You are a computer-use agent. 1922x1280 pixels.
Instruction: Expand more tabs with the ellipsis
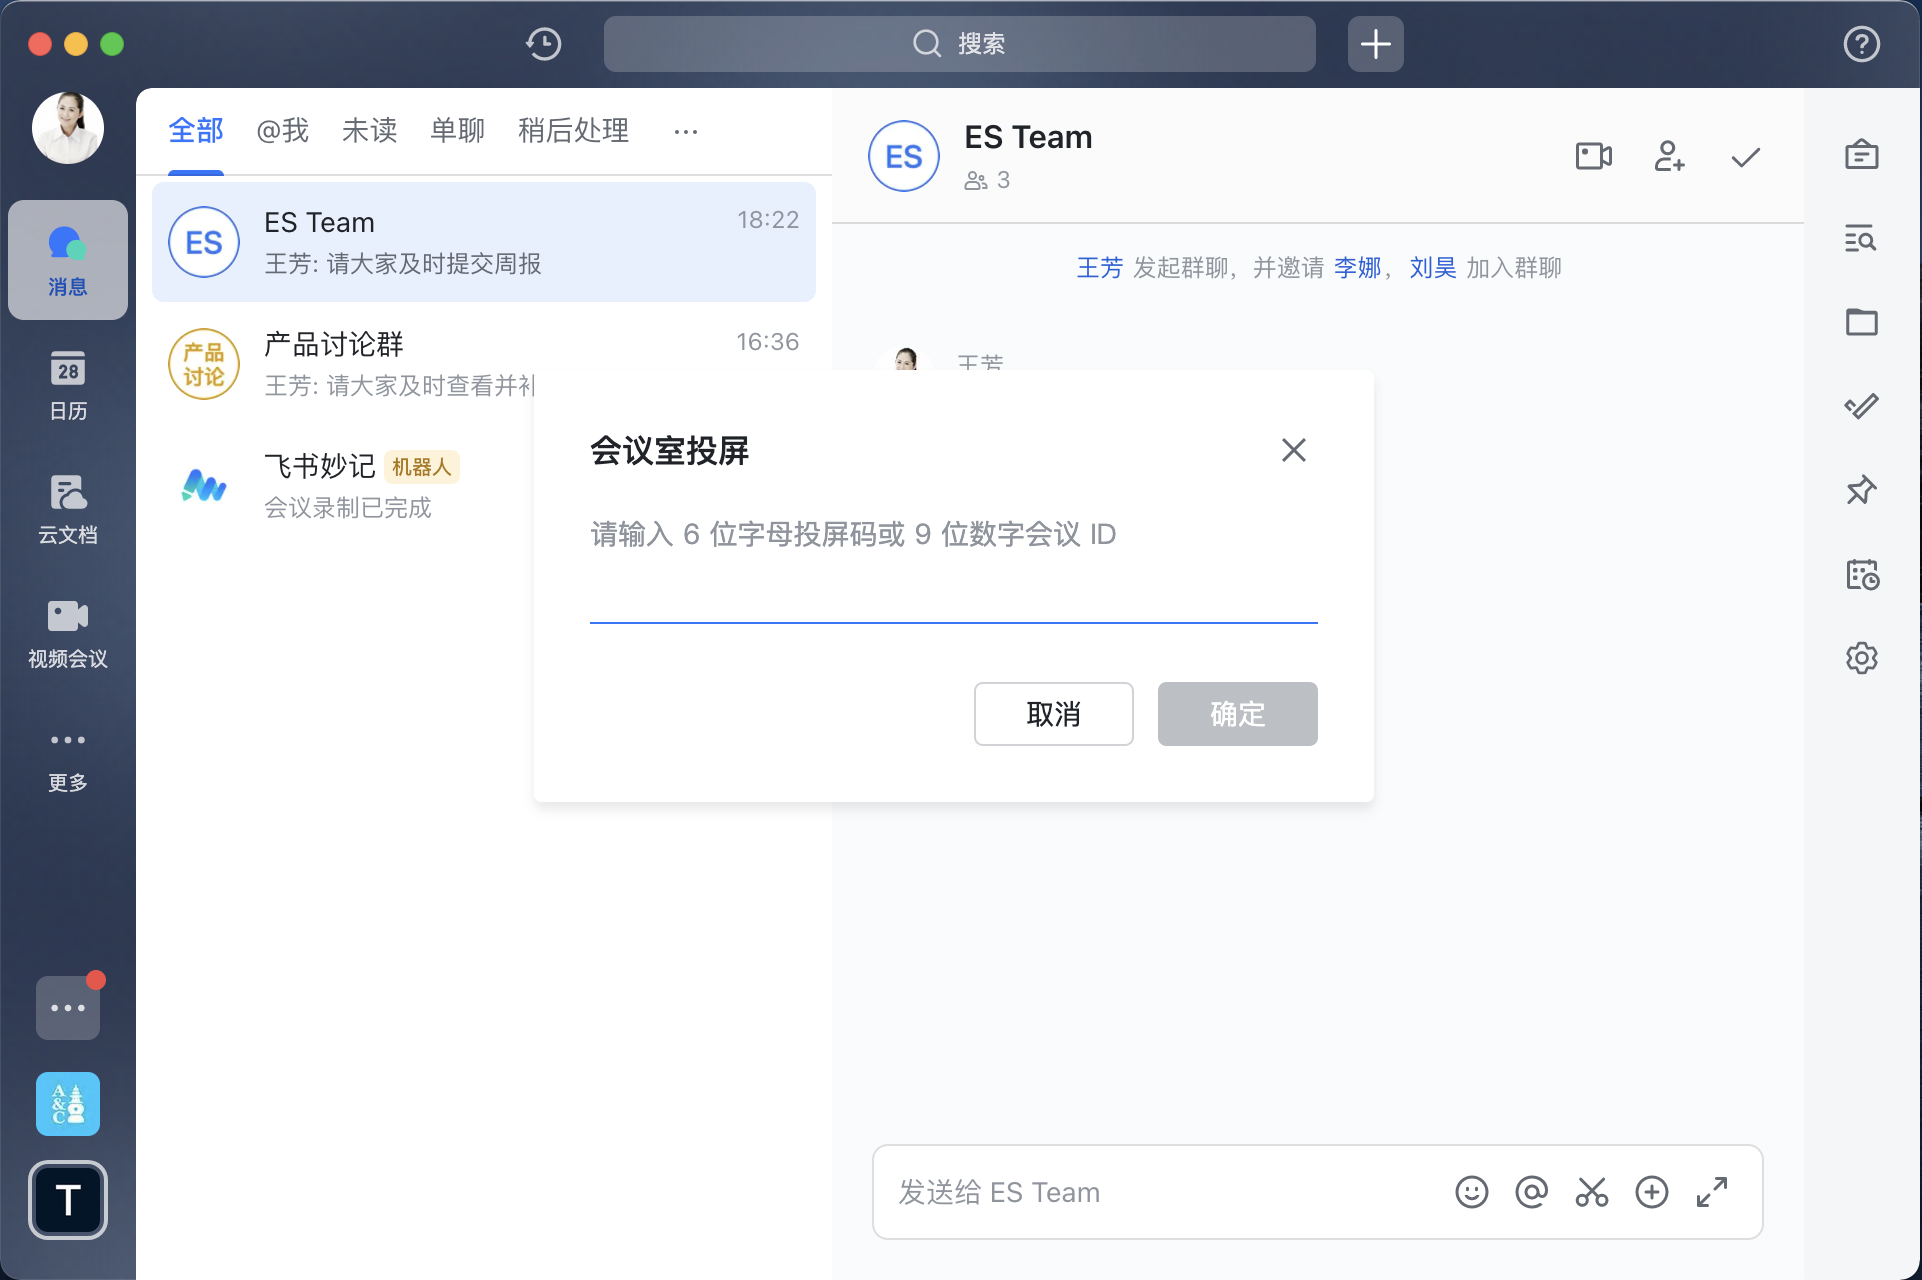click(686, 131)
